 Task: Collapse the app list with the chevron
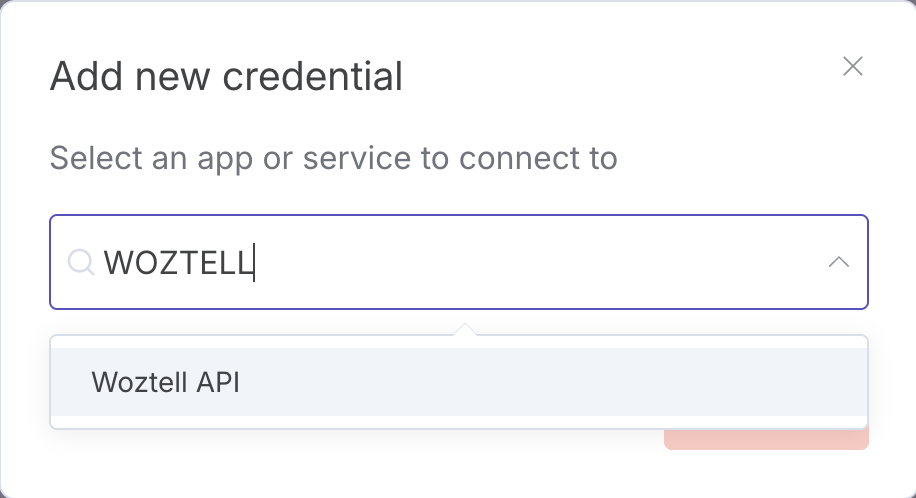click(x=839, y=262)
